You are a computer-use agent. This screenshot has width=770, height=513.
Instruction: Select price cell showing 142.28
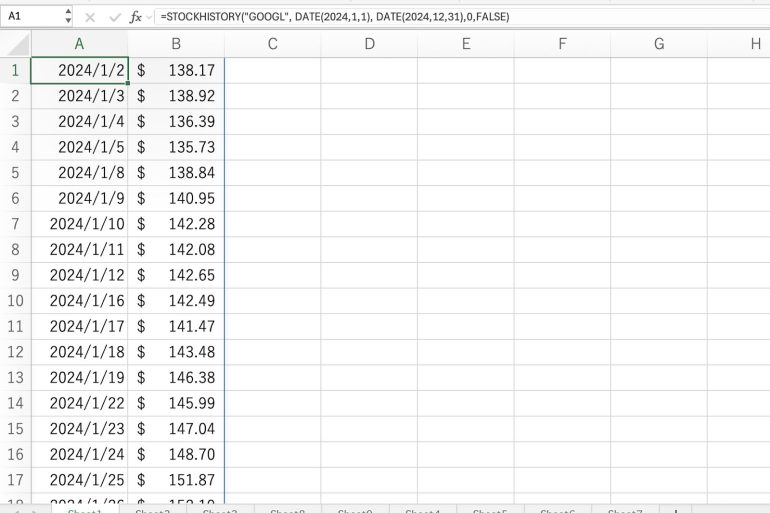coord(176,224)
